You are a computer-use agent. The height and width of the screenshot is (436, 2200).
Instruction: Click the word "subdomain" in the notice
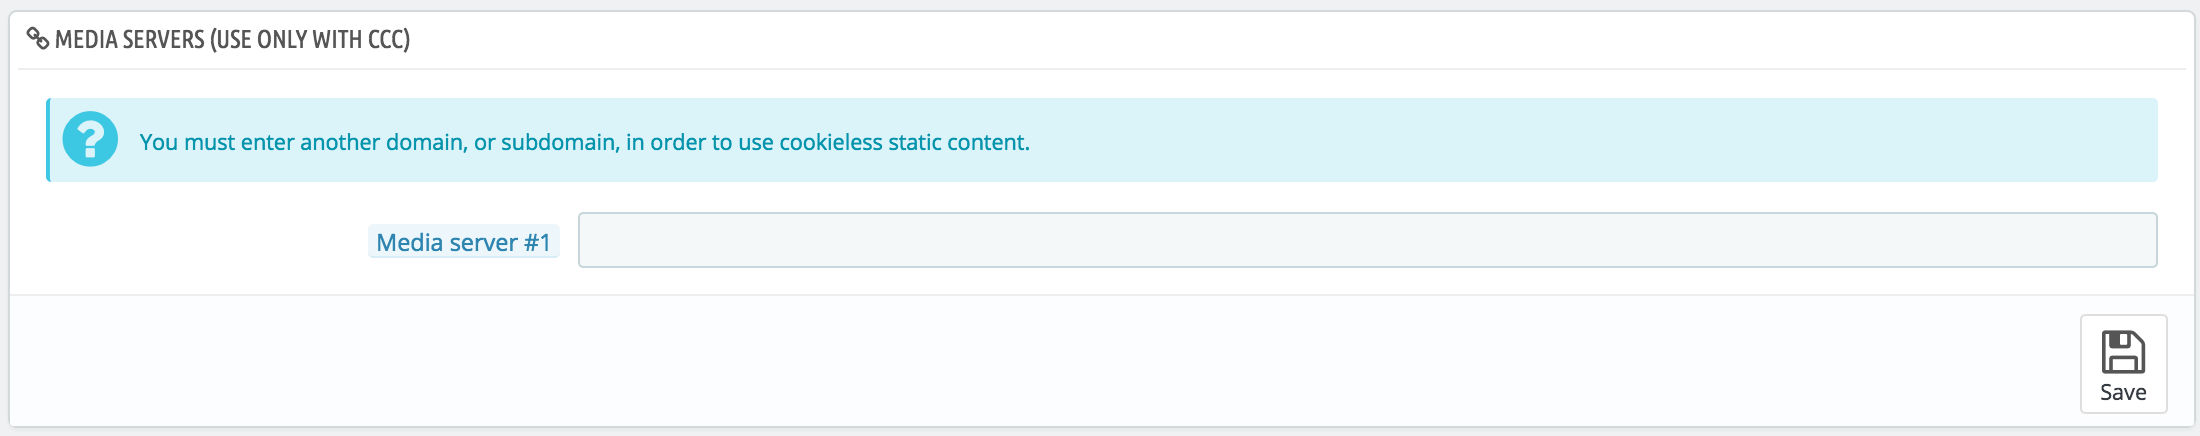coord(558,142)
